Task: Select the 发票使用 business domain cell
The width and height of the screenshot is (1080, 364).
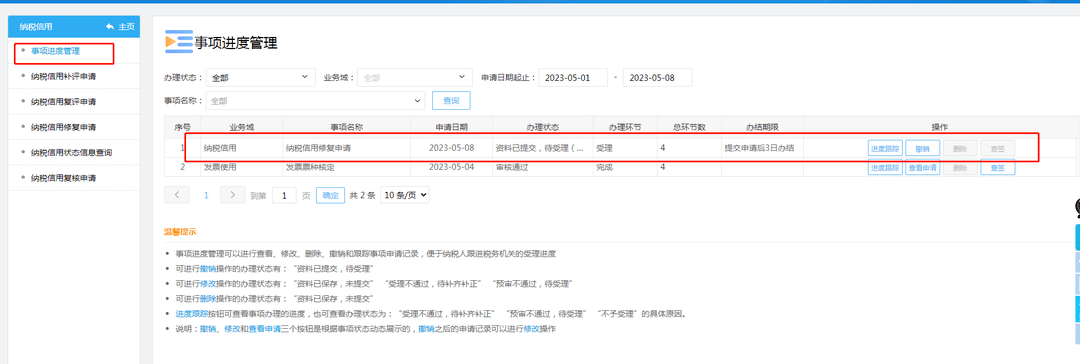Action: (x=242, y=167)
